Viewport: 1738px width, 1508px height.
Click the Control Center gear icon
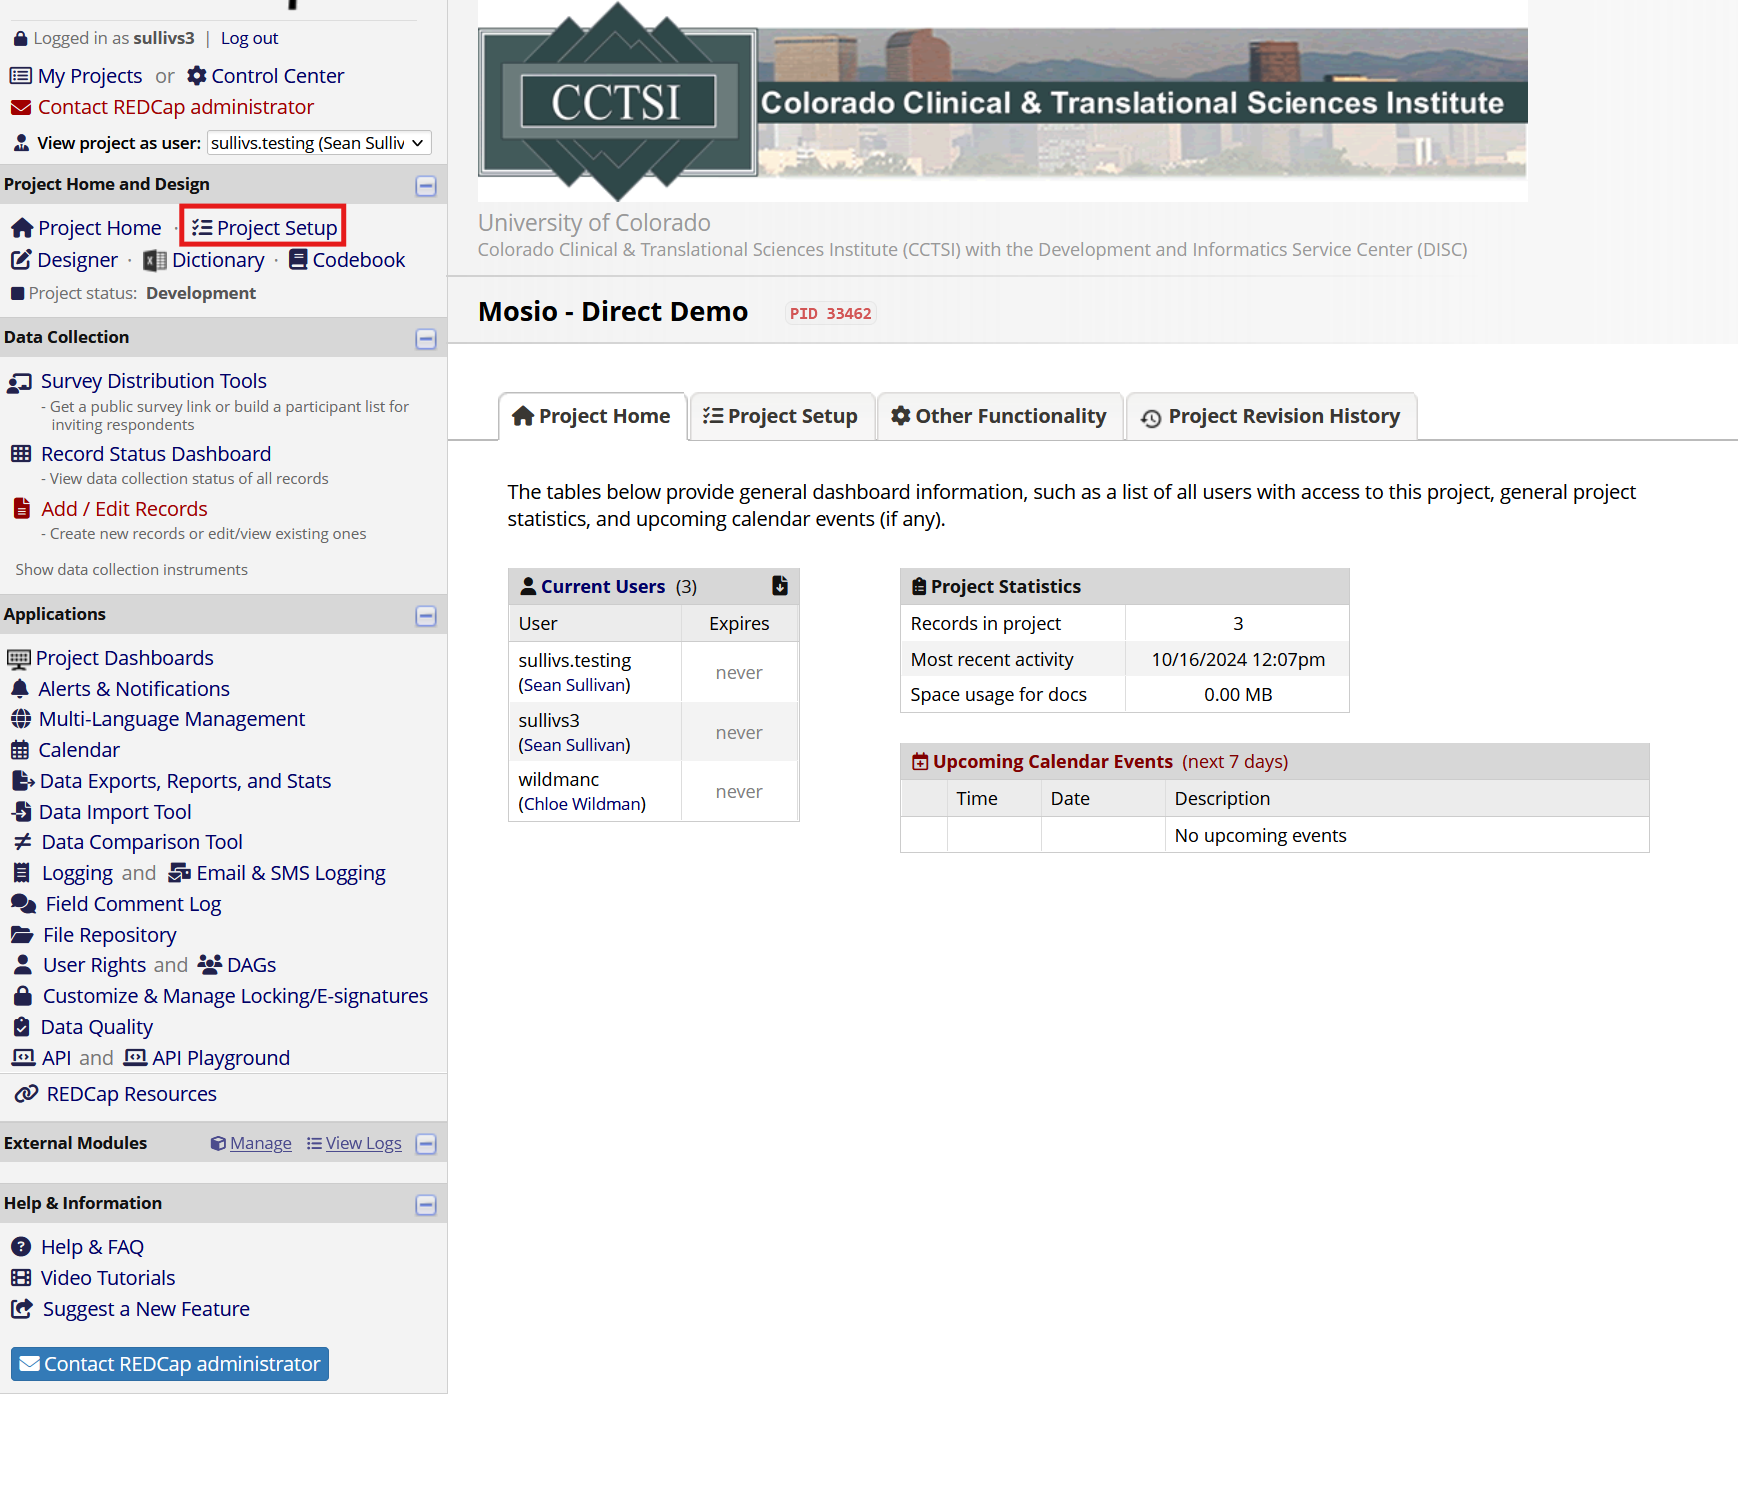click(x=197, y=76)
